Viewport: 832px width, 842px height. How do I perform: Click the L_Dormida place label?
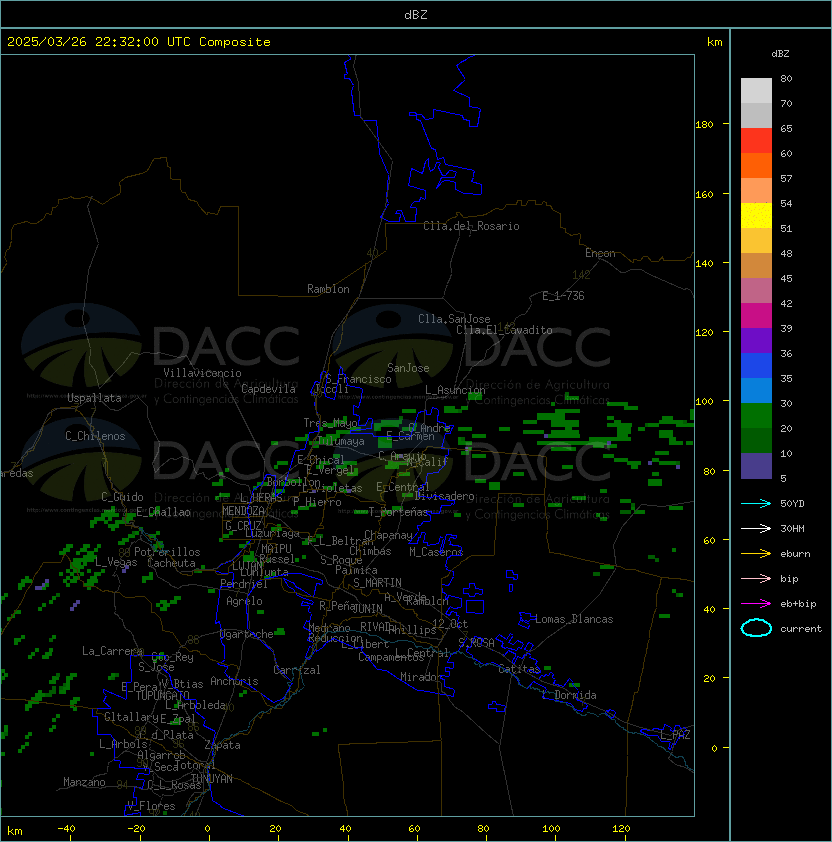coord(569,695)
